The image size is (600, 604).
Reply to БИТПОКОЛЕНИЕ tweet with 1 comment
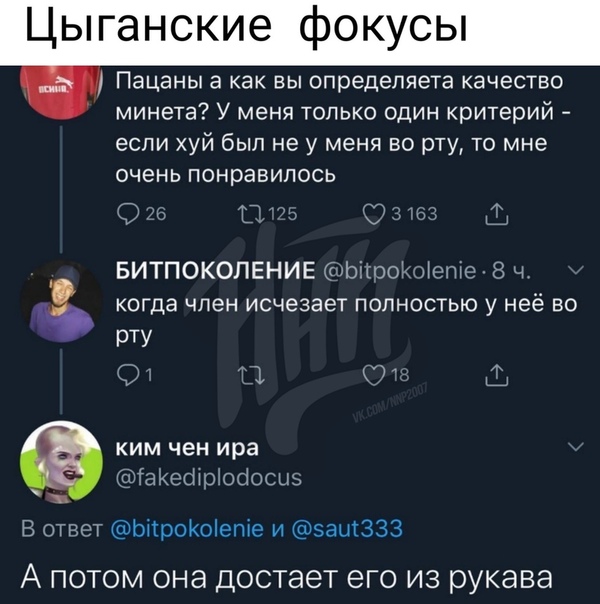(x=134, y=375)
